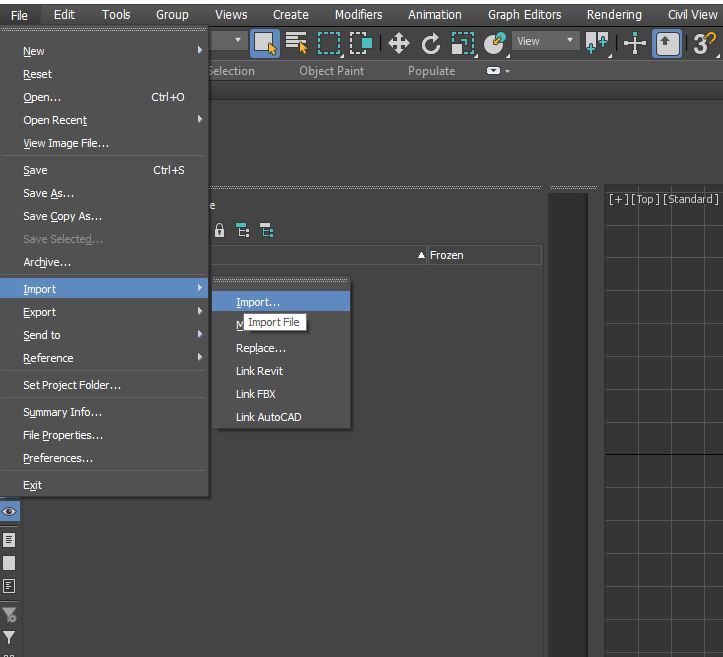The image size is (723, 657).
Task: Activate the Select and Scale tool
Action: [x=462, y=43]
